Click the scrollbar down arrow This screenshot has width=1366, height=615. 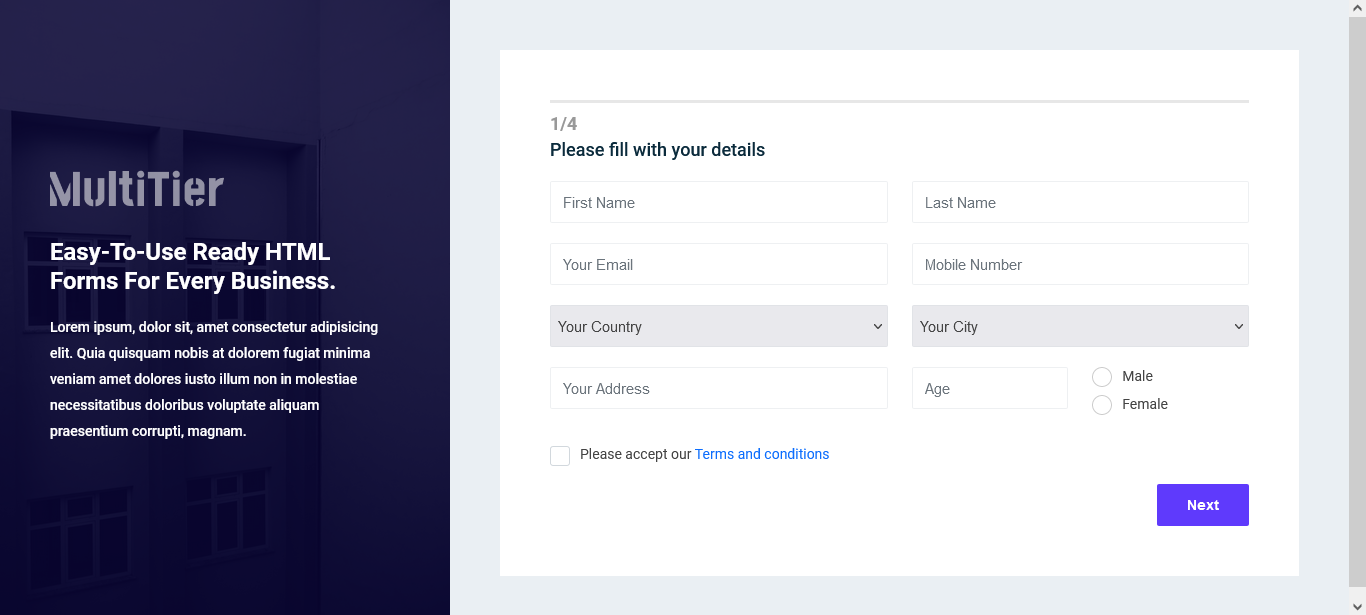(1358, 607)
